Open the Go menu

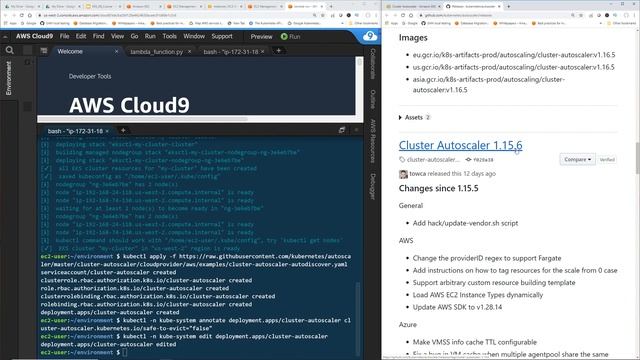click(134, 36)
